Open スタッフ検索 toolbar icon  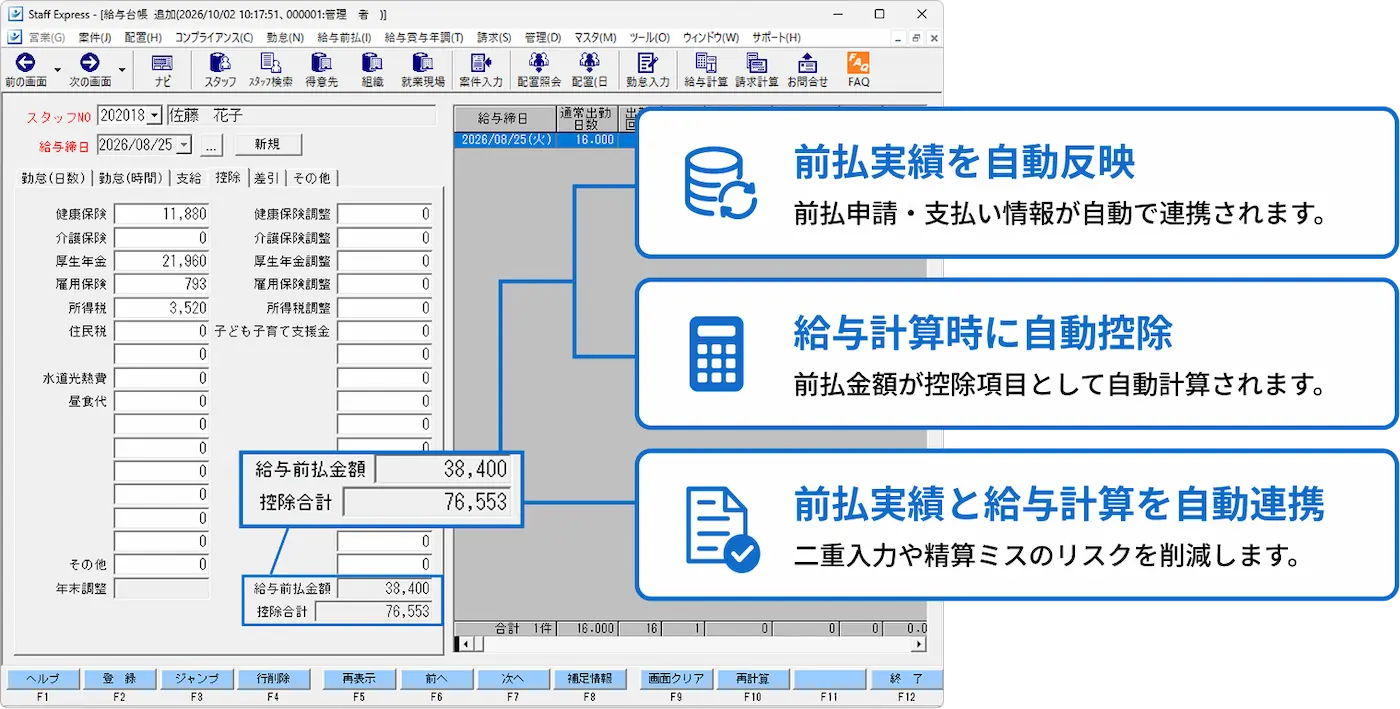tap(270, 63)
